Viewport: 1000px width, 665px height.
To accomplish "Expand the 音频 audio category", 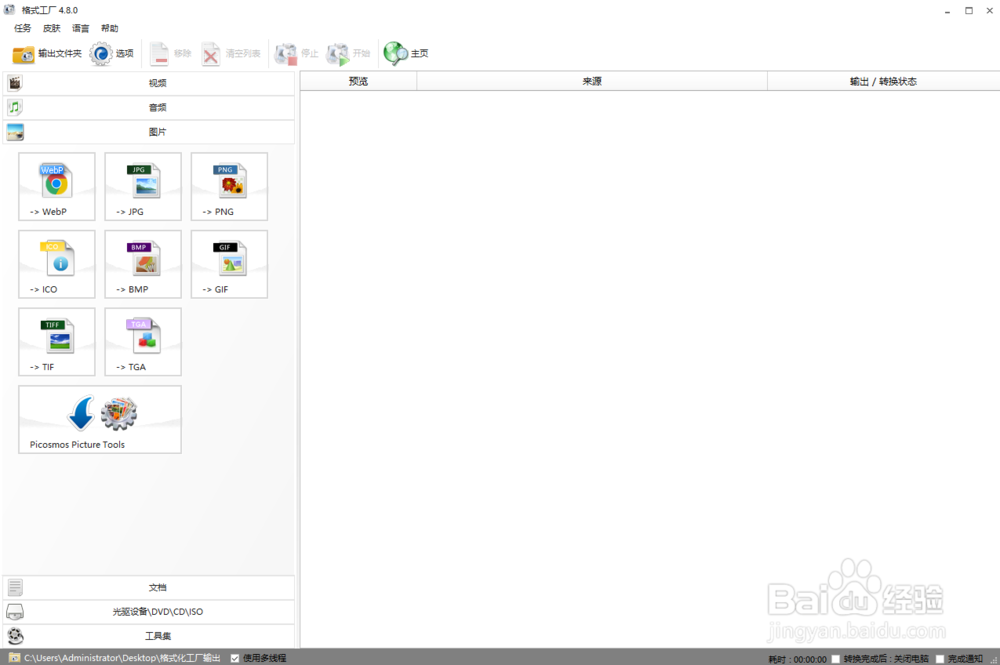I will coord(149,107).
